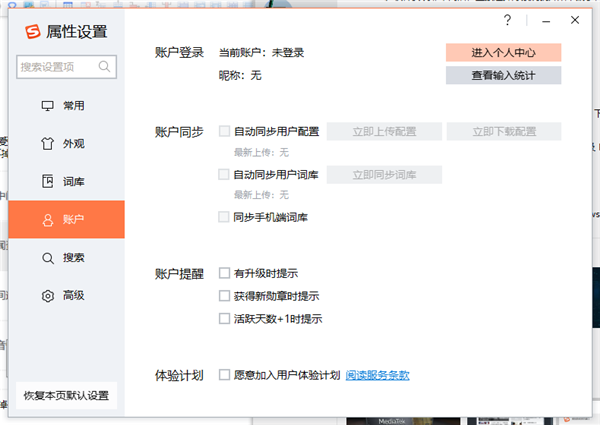This screenshot has height=425, width=600.
Task: Check 活跃天数+1时提示 option
Action: [x=224, y=319]
